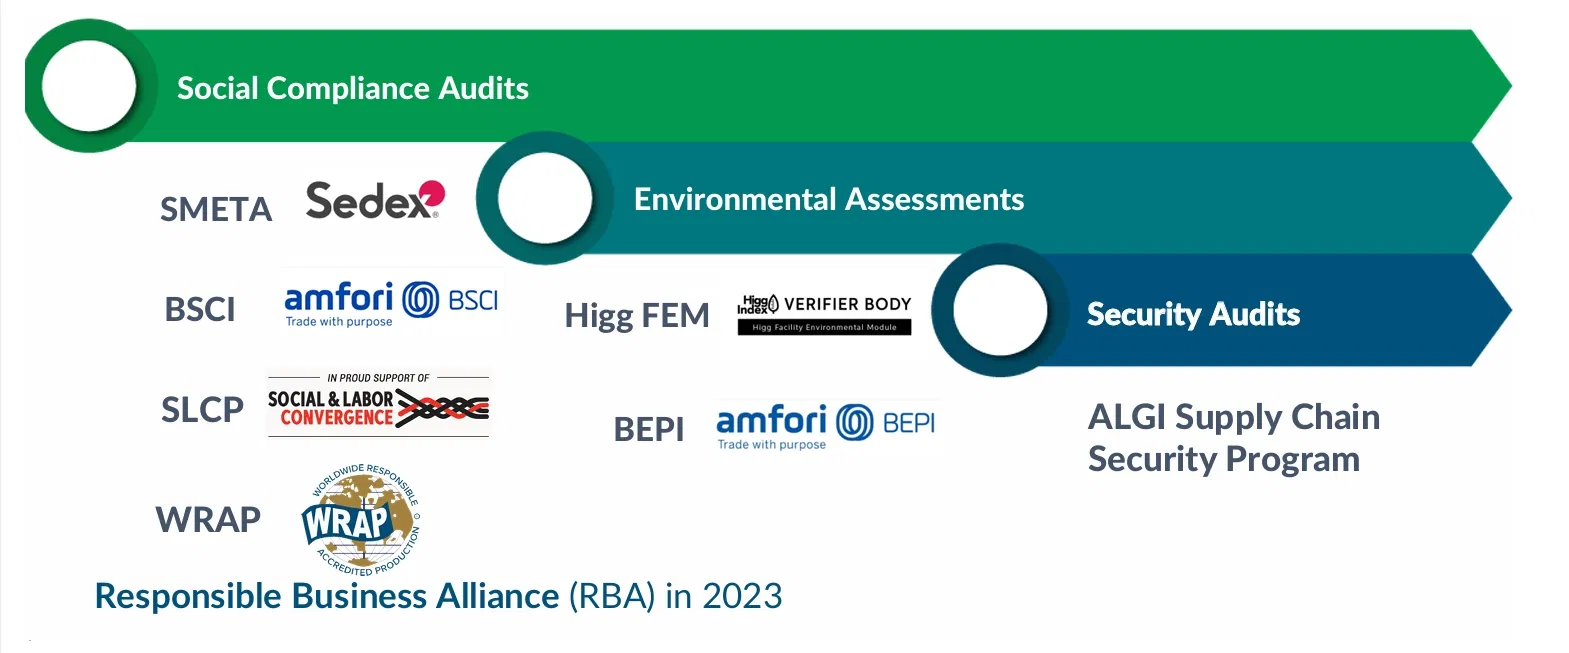The image size is (1569, 653).
Task: Select the Security Audits heading
Action: click(1193, 314)
